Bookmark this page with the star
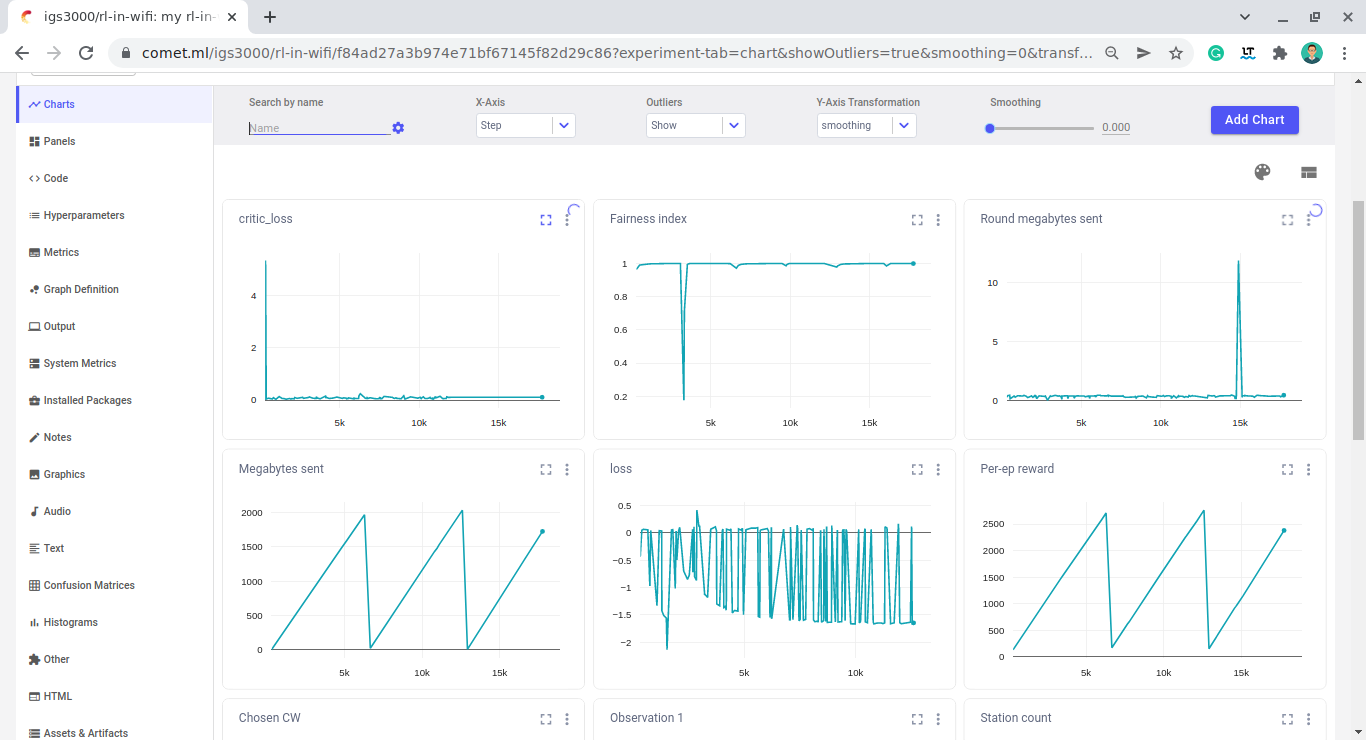 (1176, 53)
